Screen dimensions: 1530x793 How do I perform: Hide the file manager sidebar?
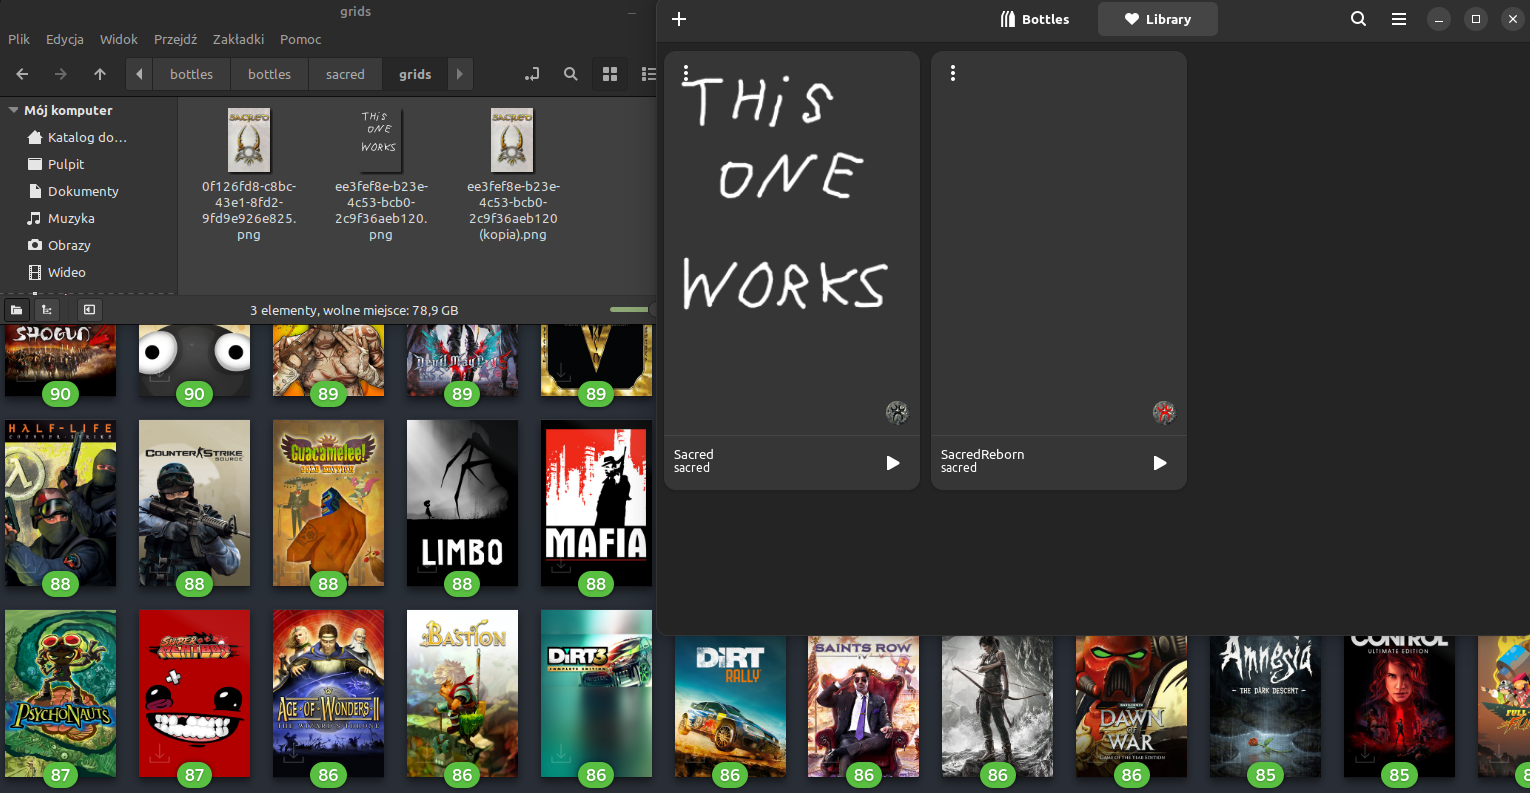coord(89,310)
